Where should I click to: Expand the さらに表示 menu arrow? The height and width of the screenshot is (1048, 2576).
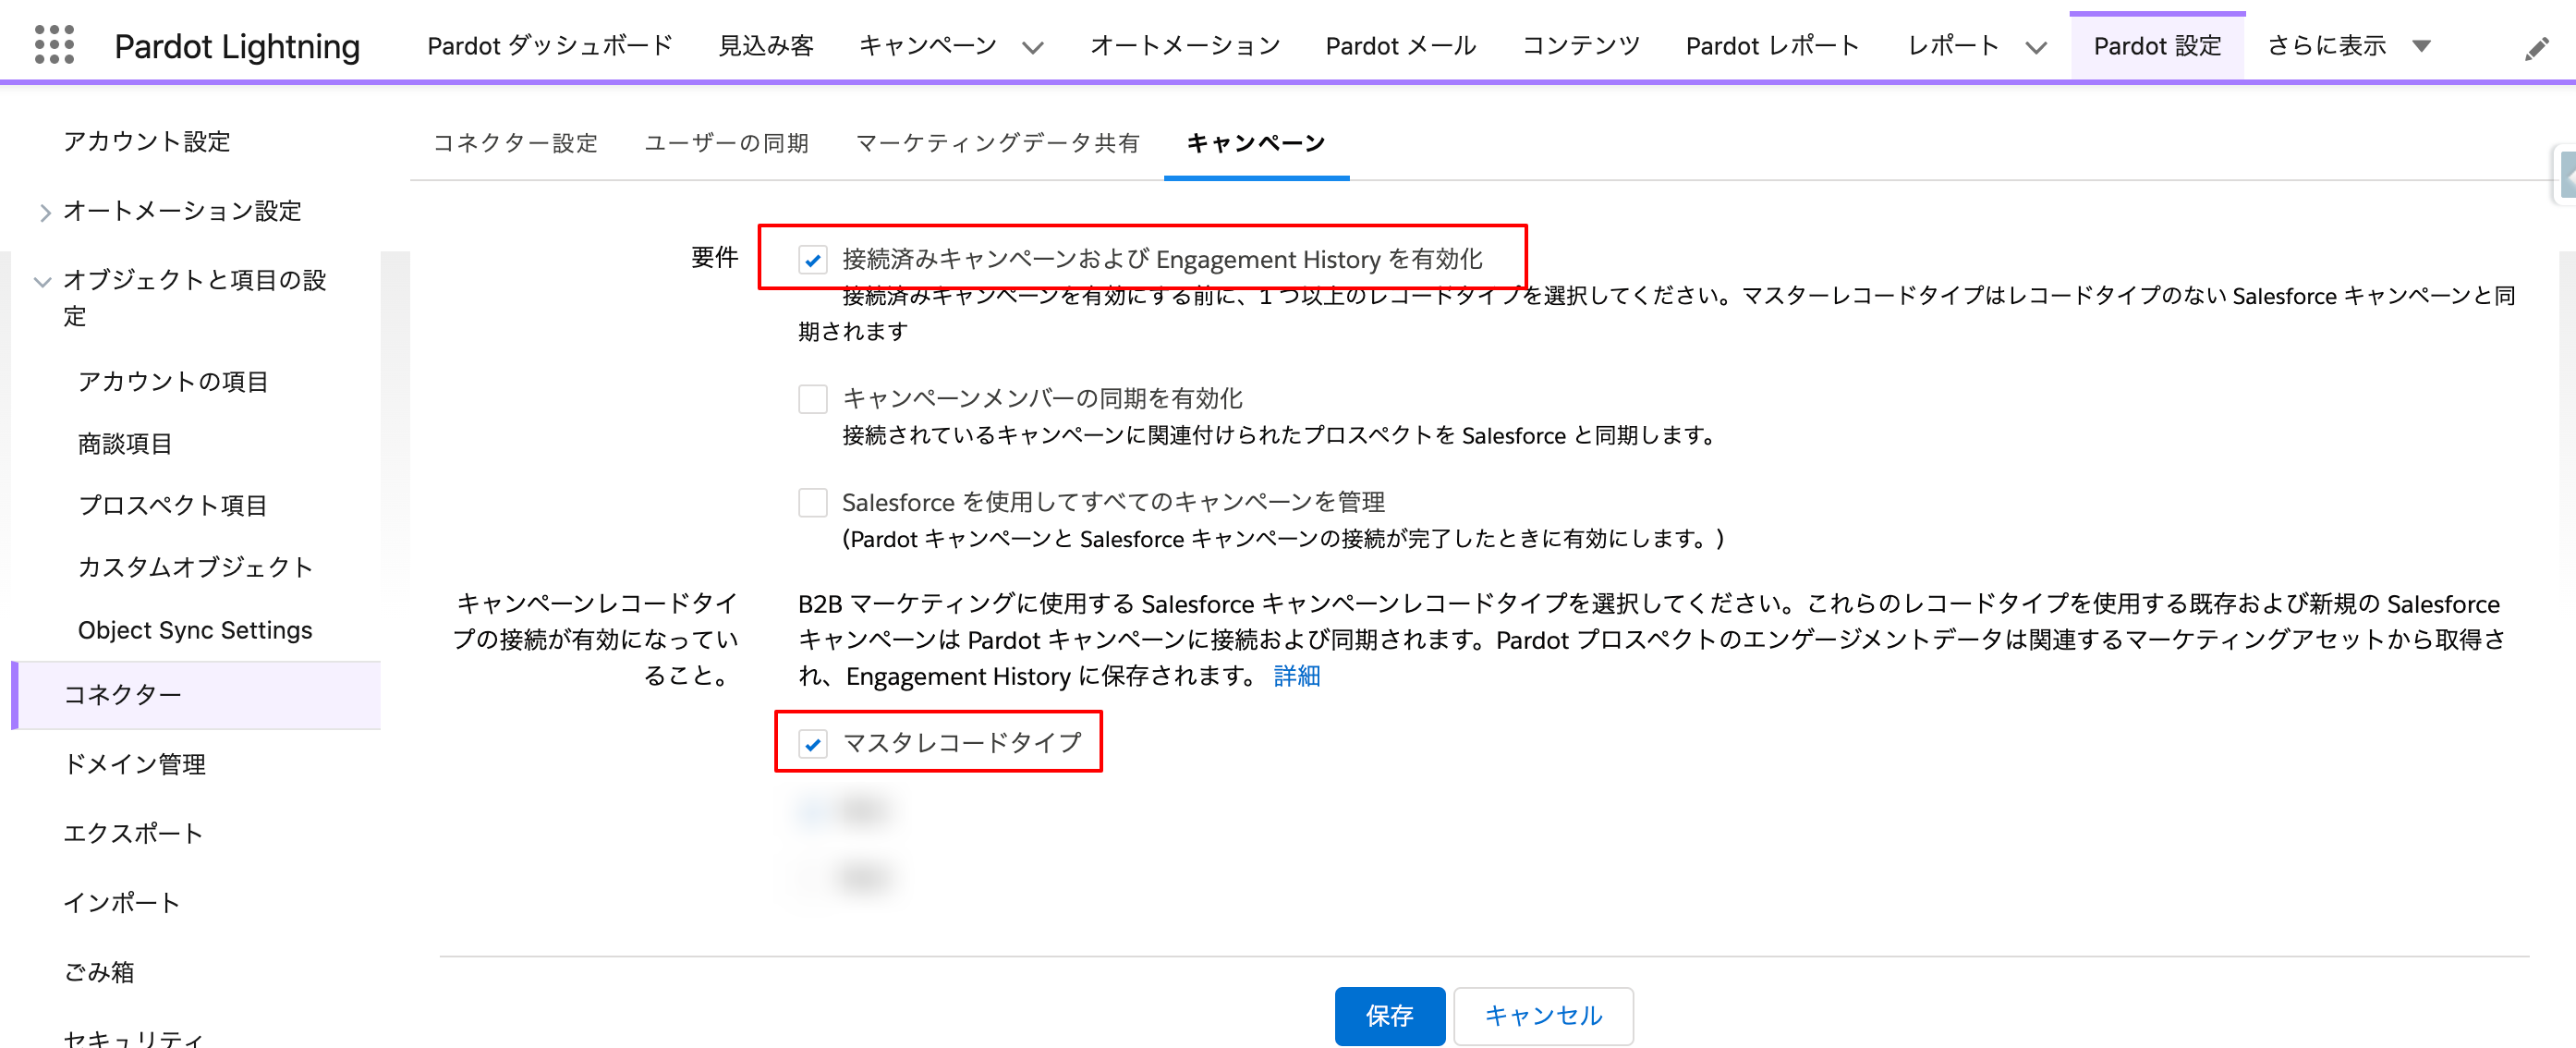2421,46
